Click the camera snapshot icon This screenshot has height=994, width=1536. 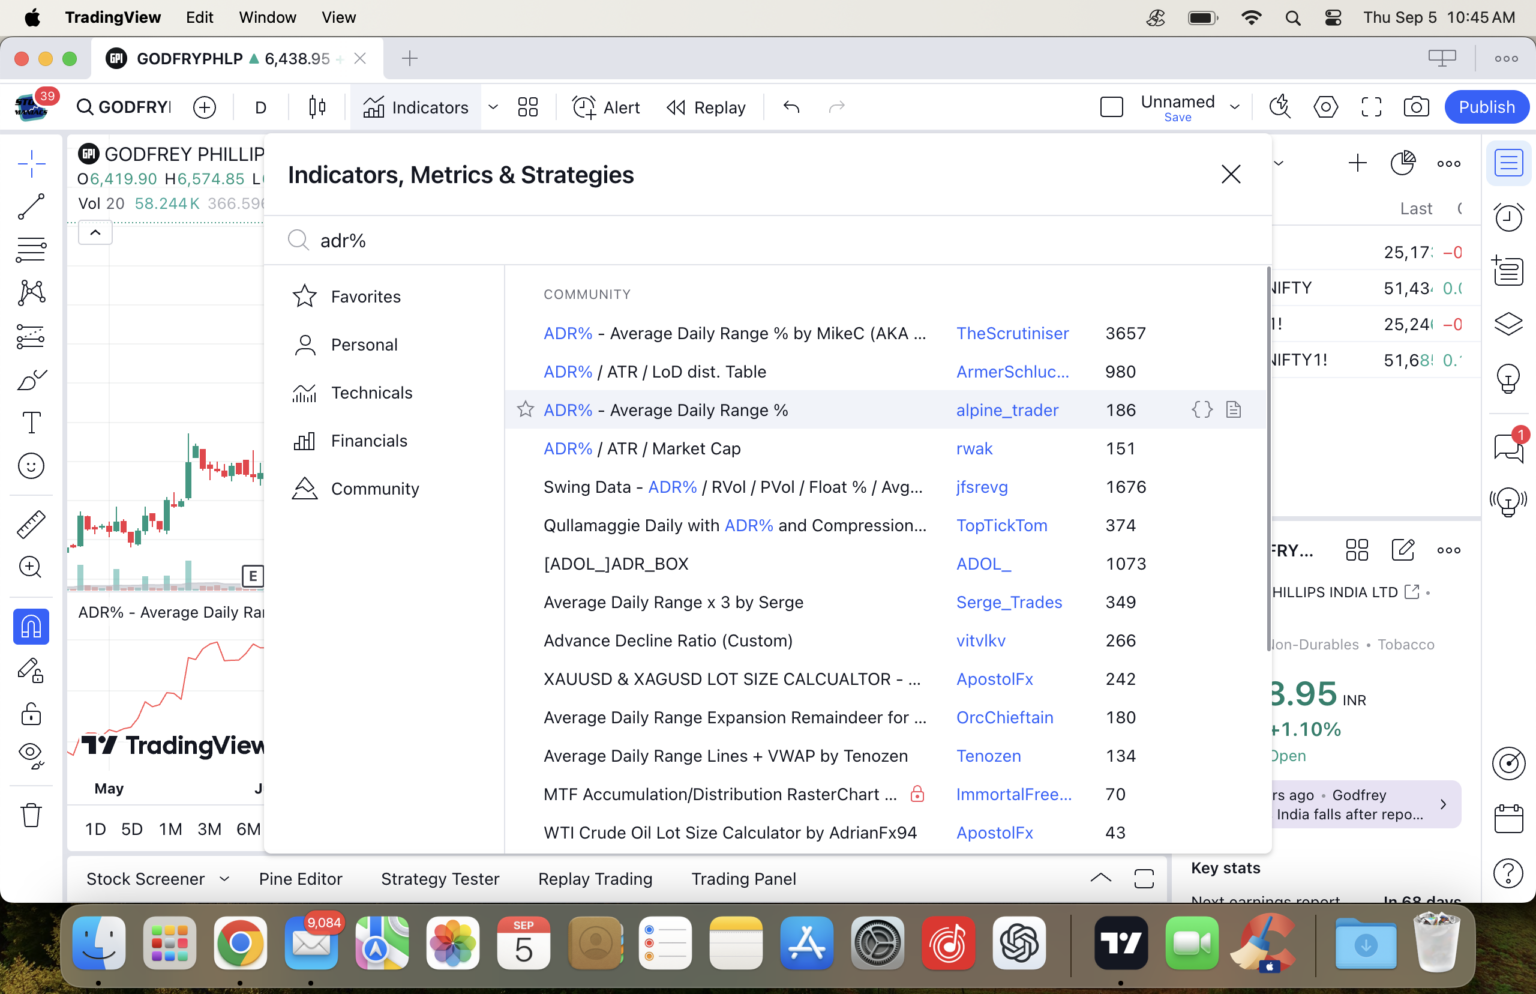1416,107
